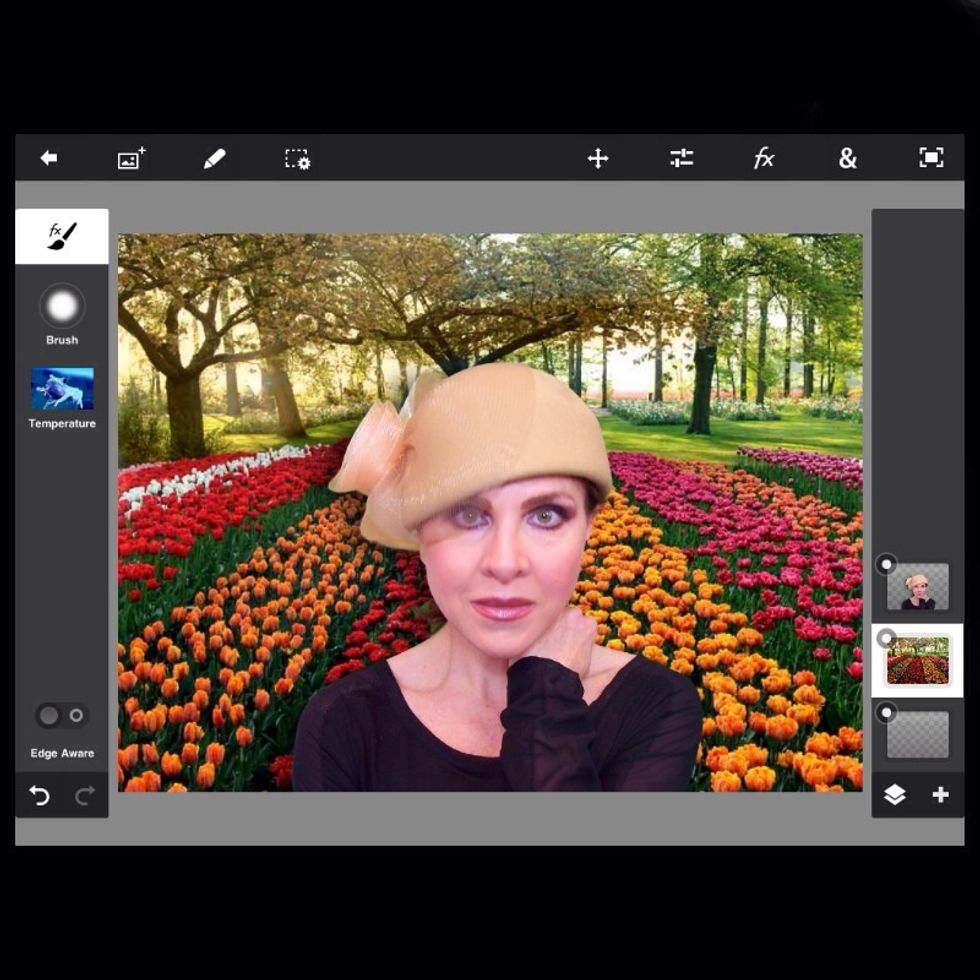The image size is (980, 980).
Task: Open the adjustments sliders menu
Action: pos(681,158)
